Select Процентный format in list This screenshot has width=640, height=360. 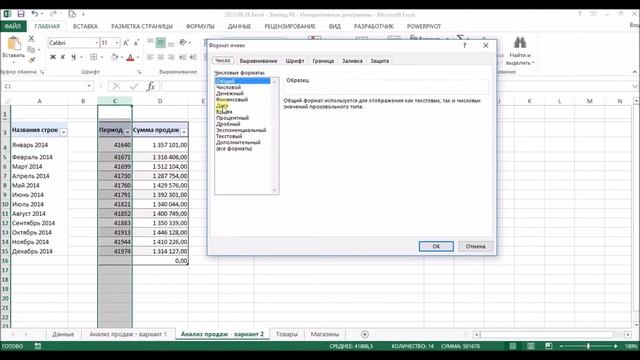(x=232, y=118)
